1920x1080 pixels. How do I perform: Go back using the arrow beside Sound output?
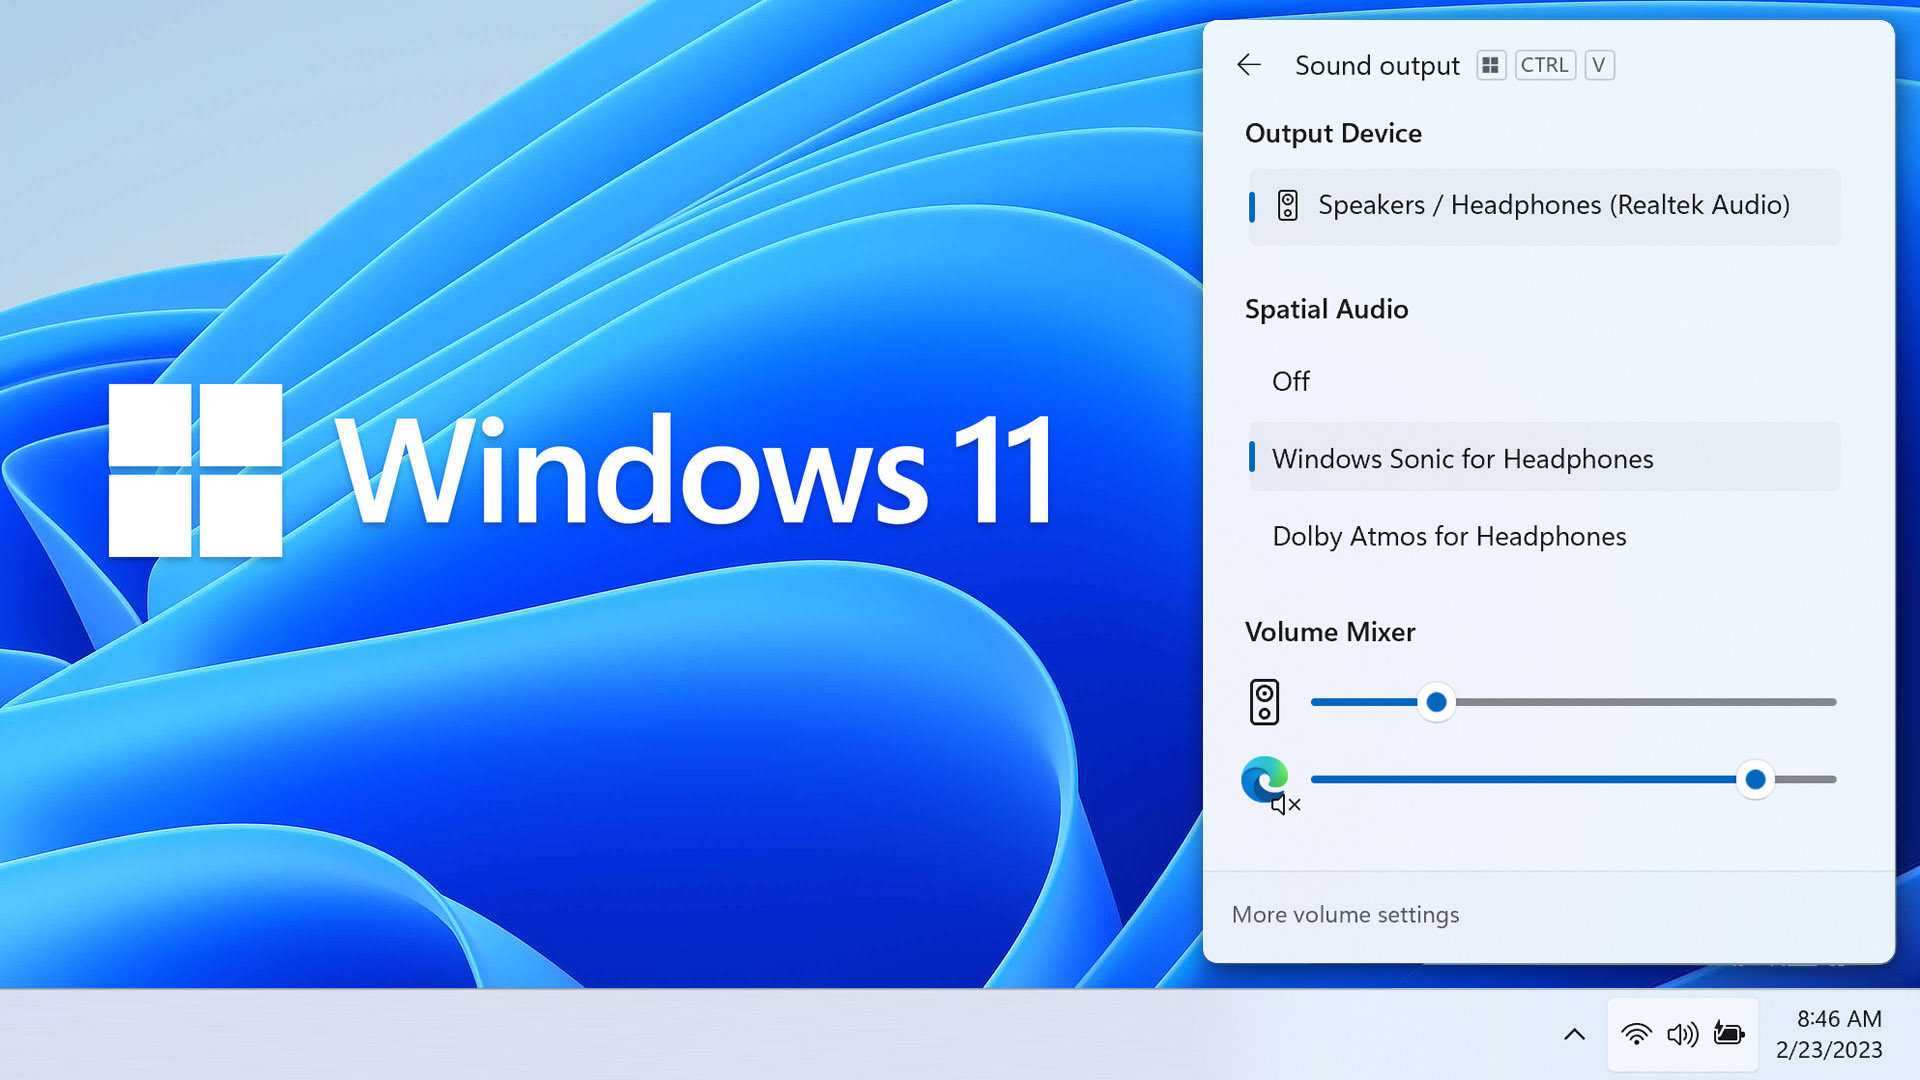(x=1249, y=65)
